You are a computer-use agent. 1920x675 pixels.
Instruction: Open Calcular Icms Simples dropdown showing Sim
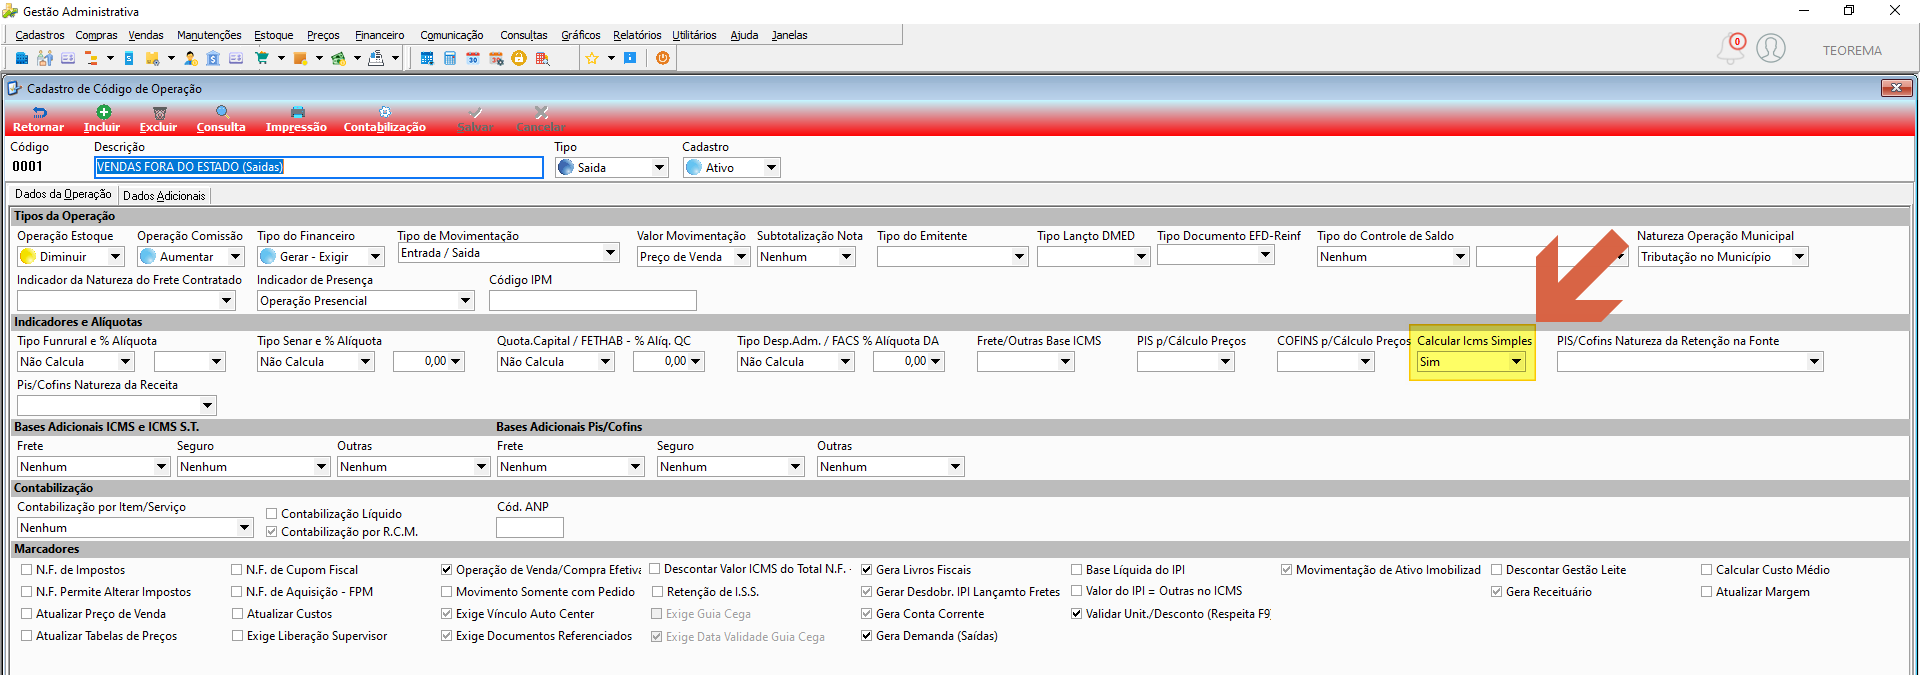click(1471, 362)
